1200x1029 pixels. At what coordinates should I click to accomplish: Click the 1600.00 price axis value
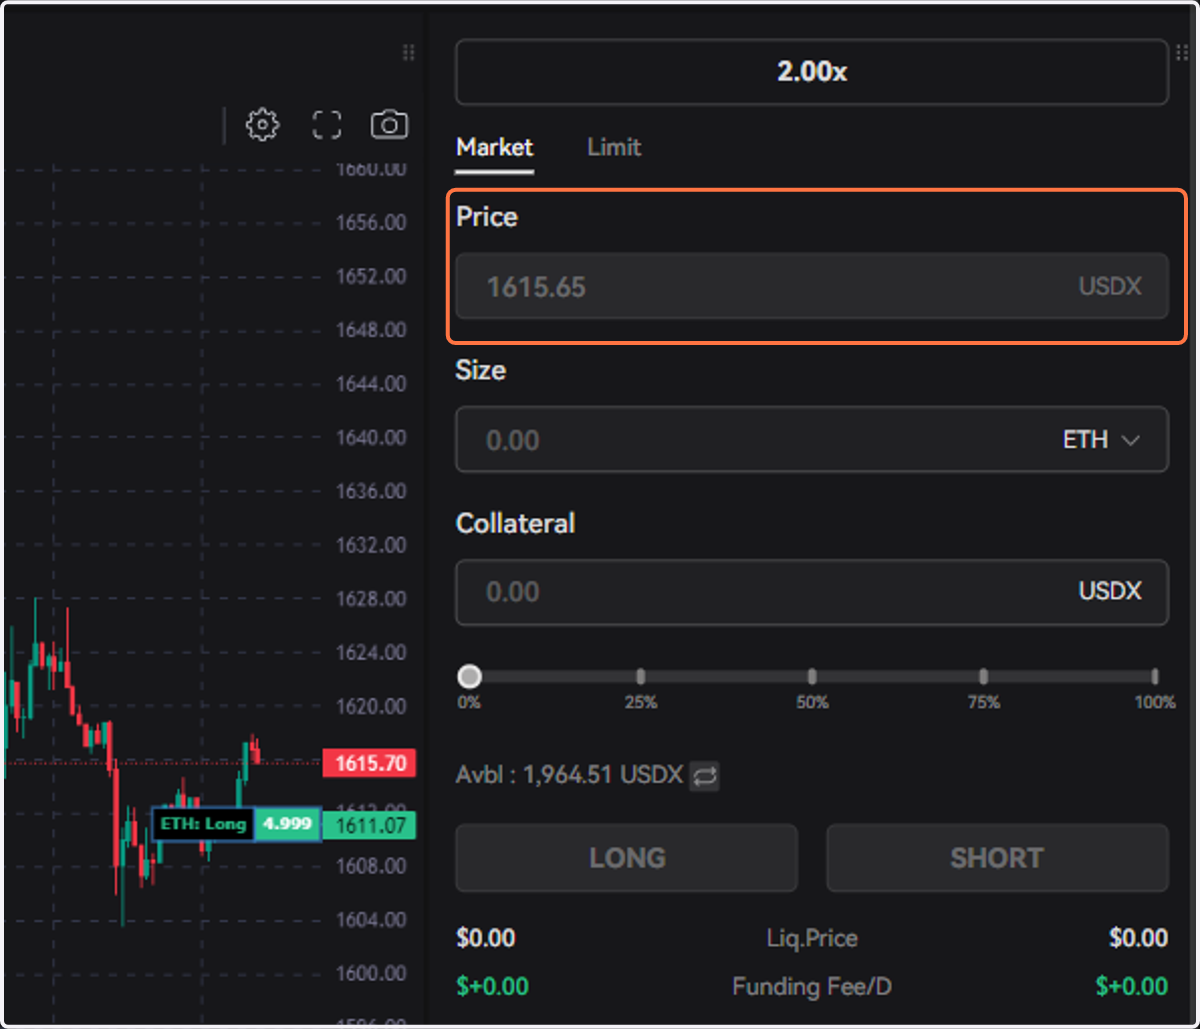point(371,974)
